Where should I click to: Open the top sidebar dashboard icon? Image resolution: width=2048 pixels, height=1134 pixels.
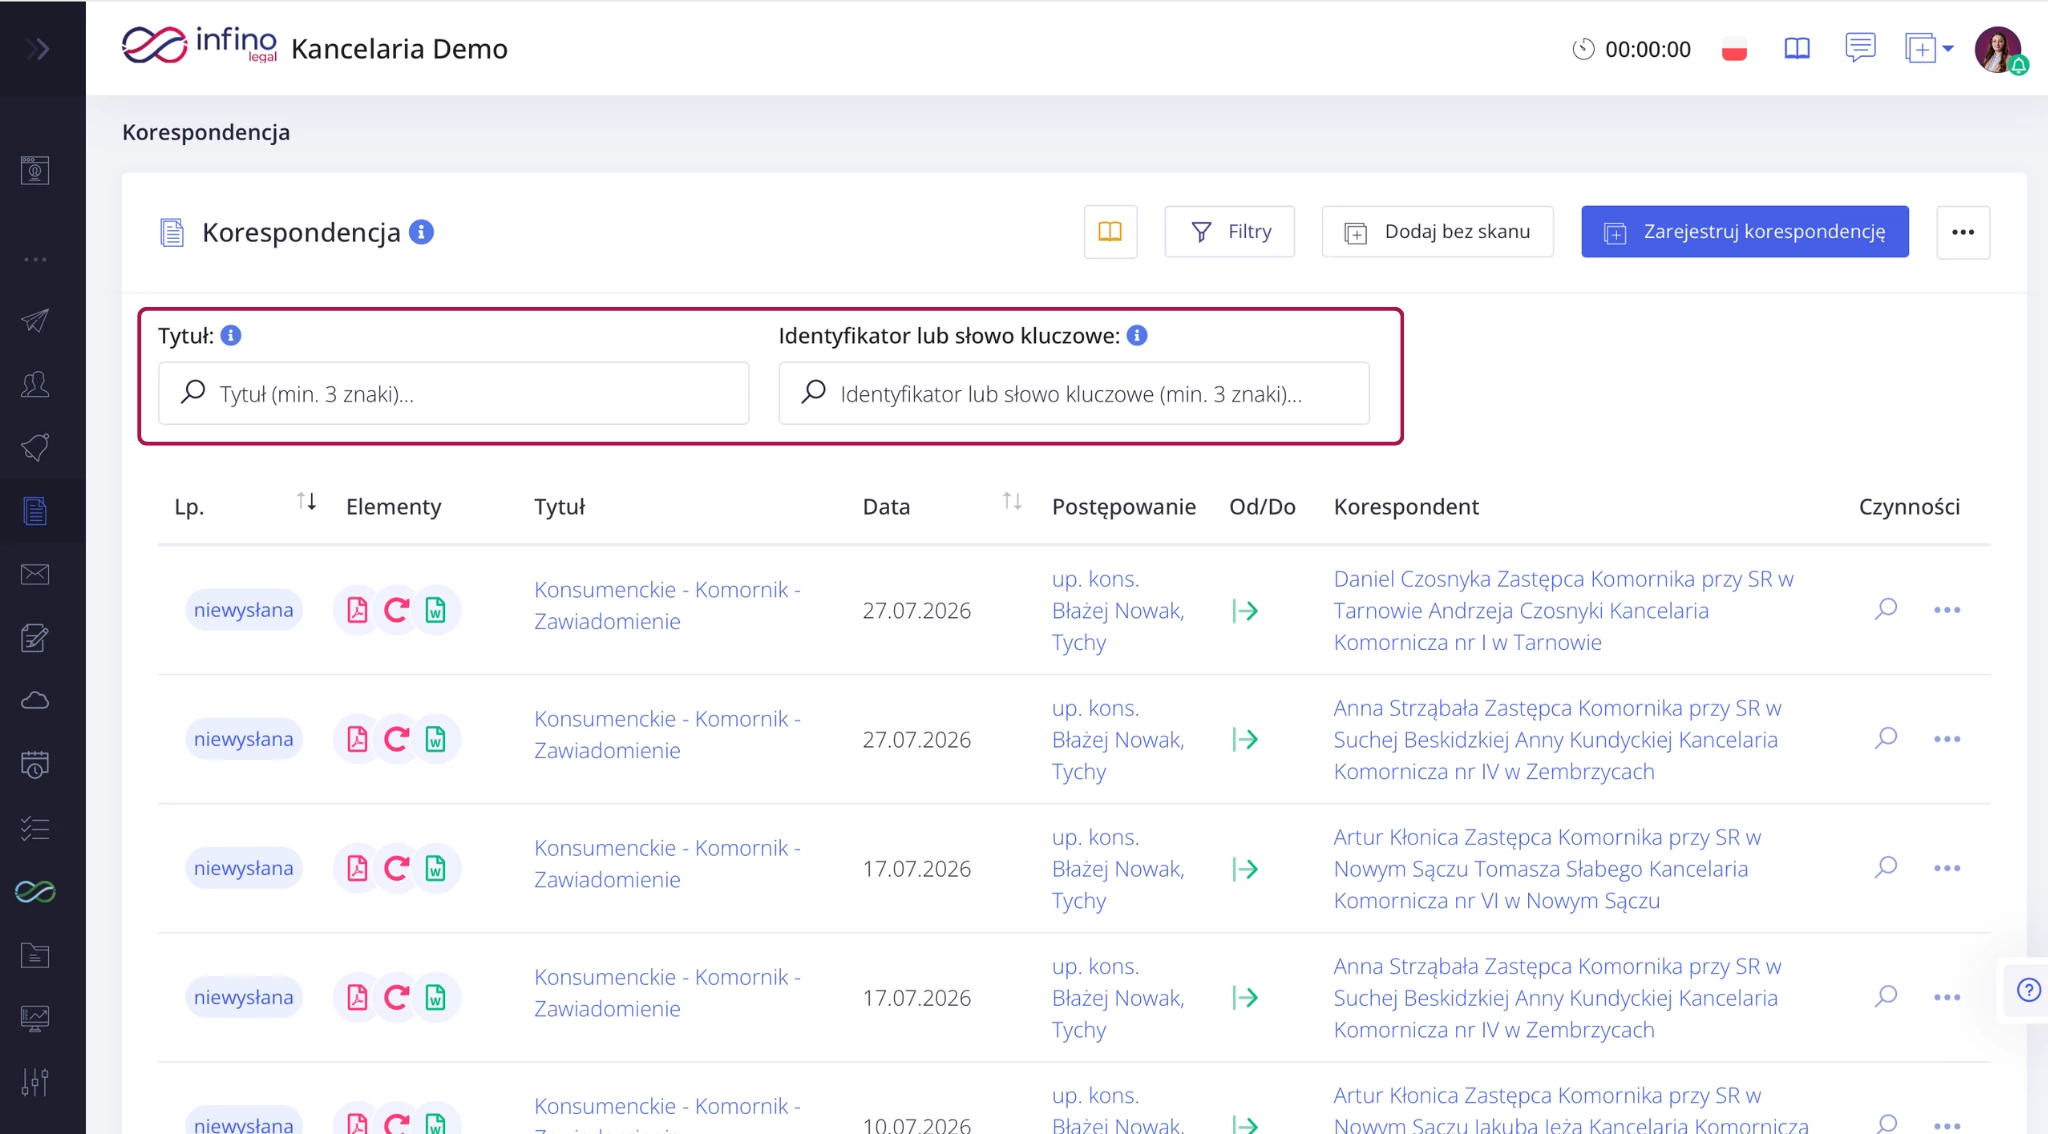[x=35, y=170]
